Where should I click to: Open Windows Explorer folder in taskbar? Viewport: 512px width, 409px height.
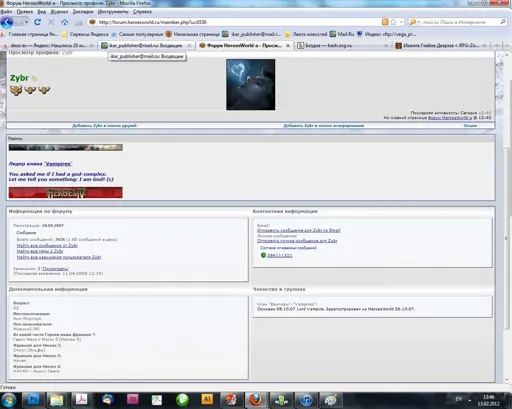pos(57,400)
